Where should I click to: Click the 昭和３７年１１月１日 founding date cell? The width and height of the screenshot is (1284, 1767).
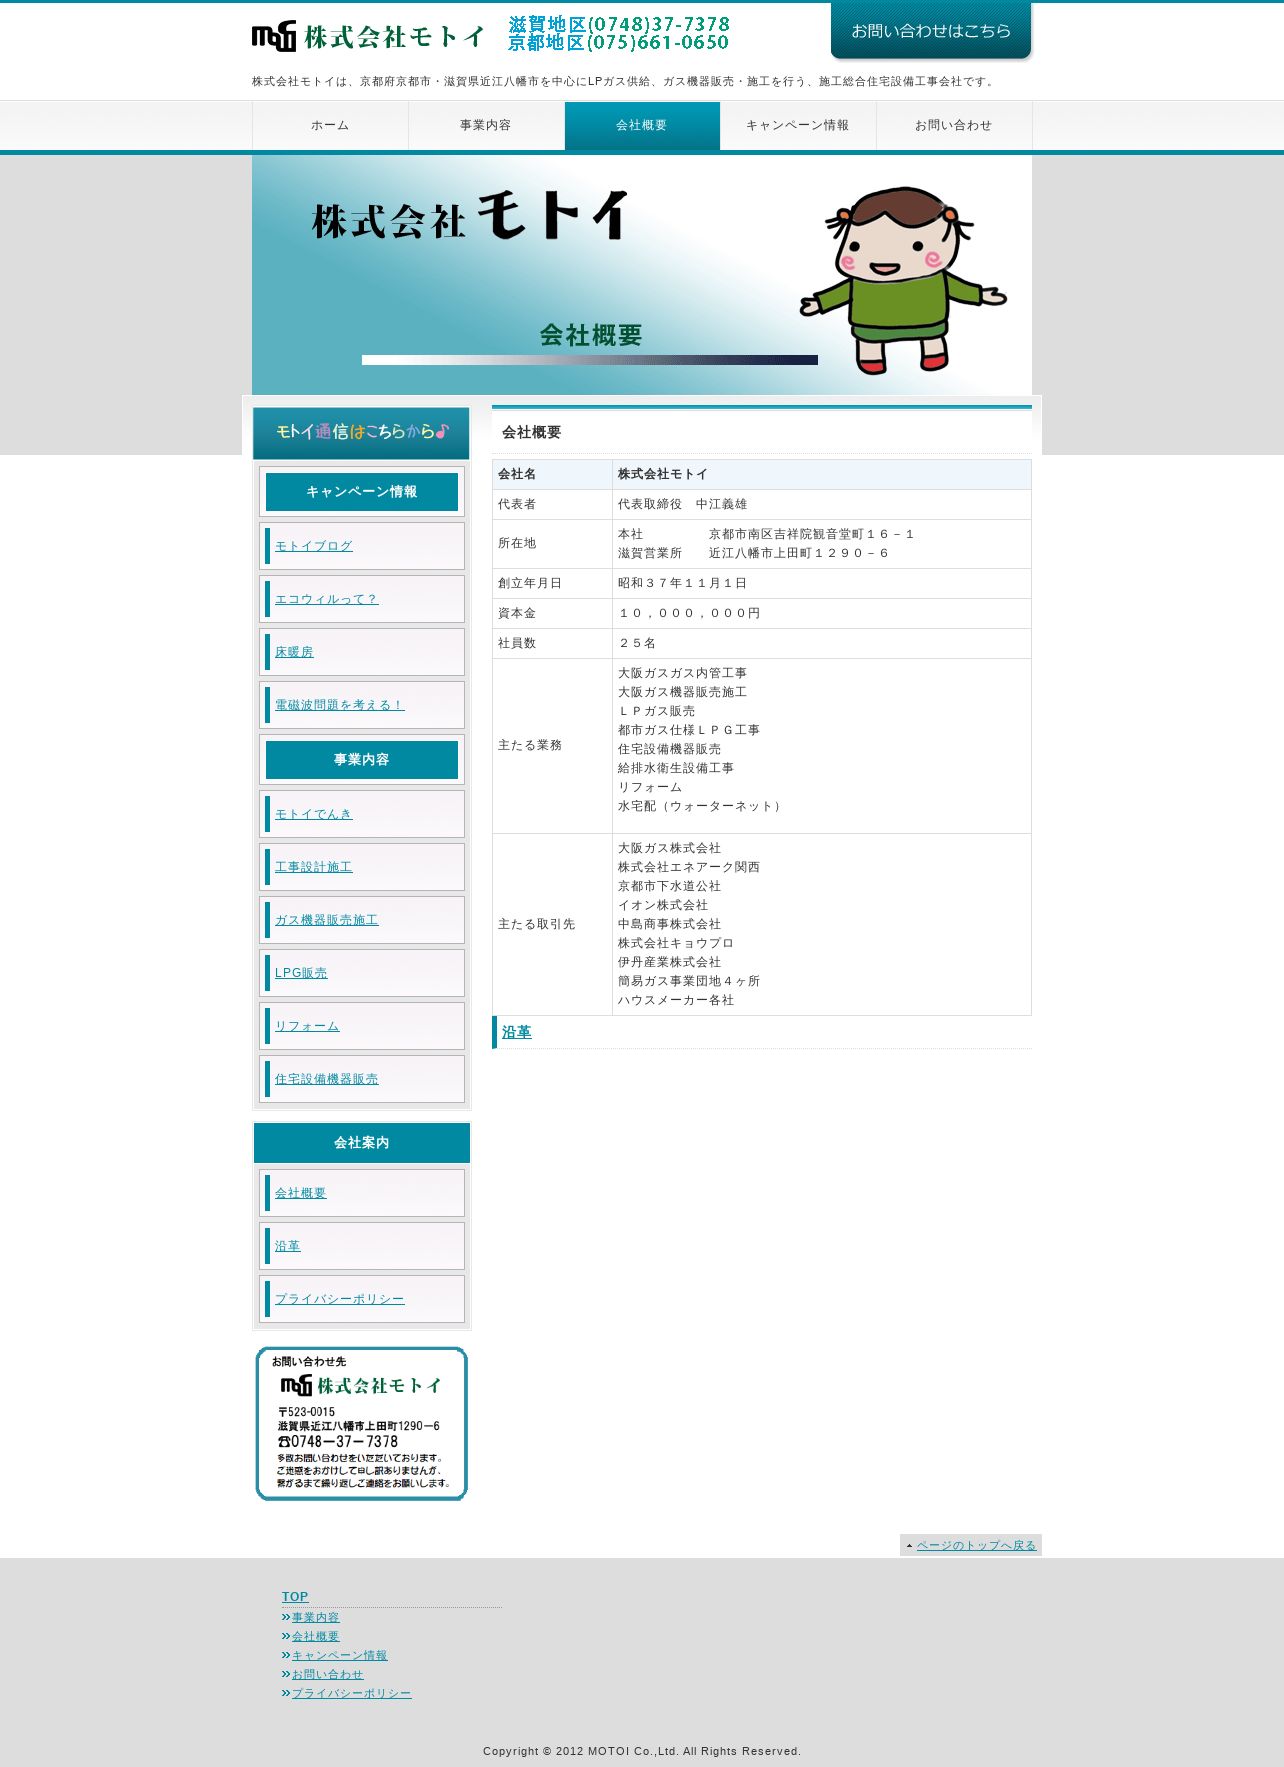pyautogui.click(x=821, y=583)
